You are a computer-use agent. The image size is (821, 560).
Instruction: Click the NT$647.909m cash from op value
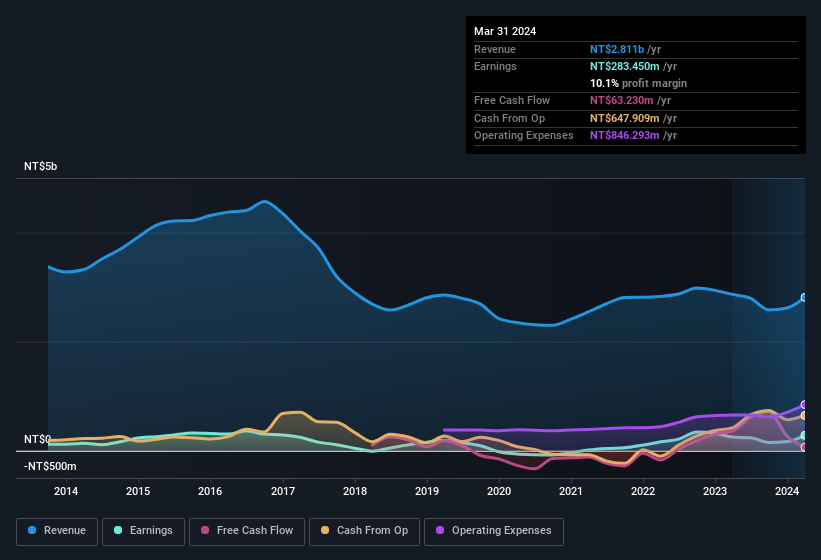pyautogui.click(x=625, y=118)
